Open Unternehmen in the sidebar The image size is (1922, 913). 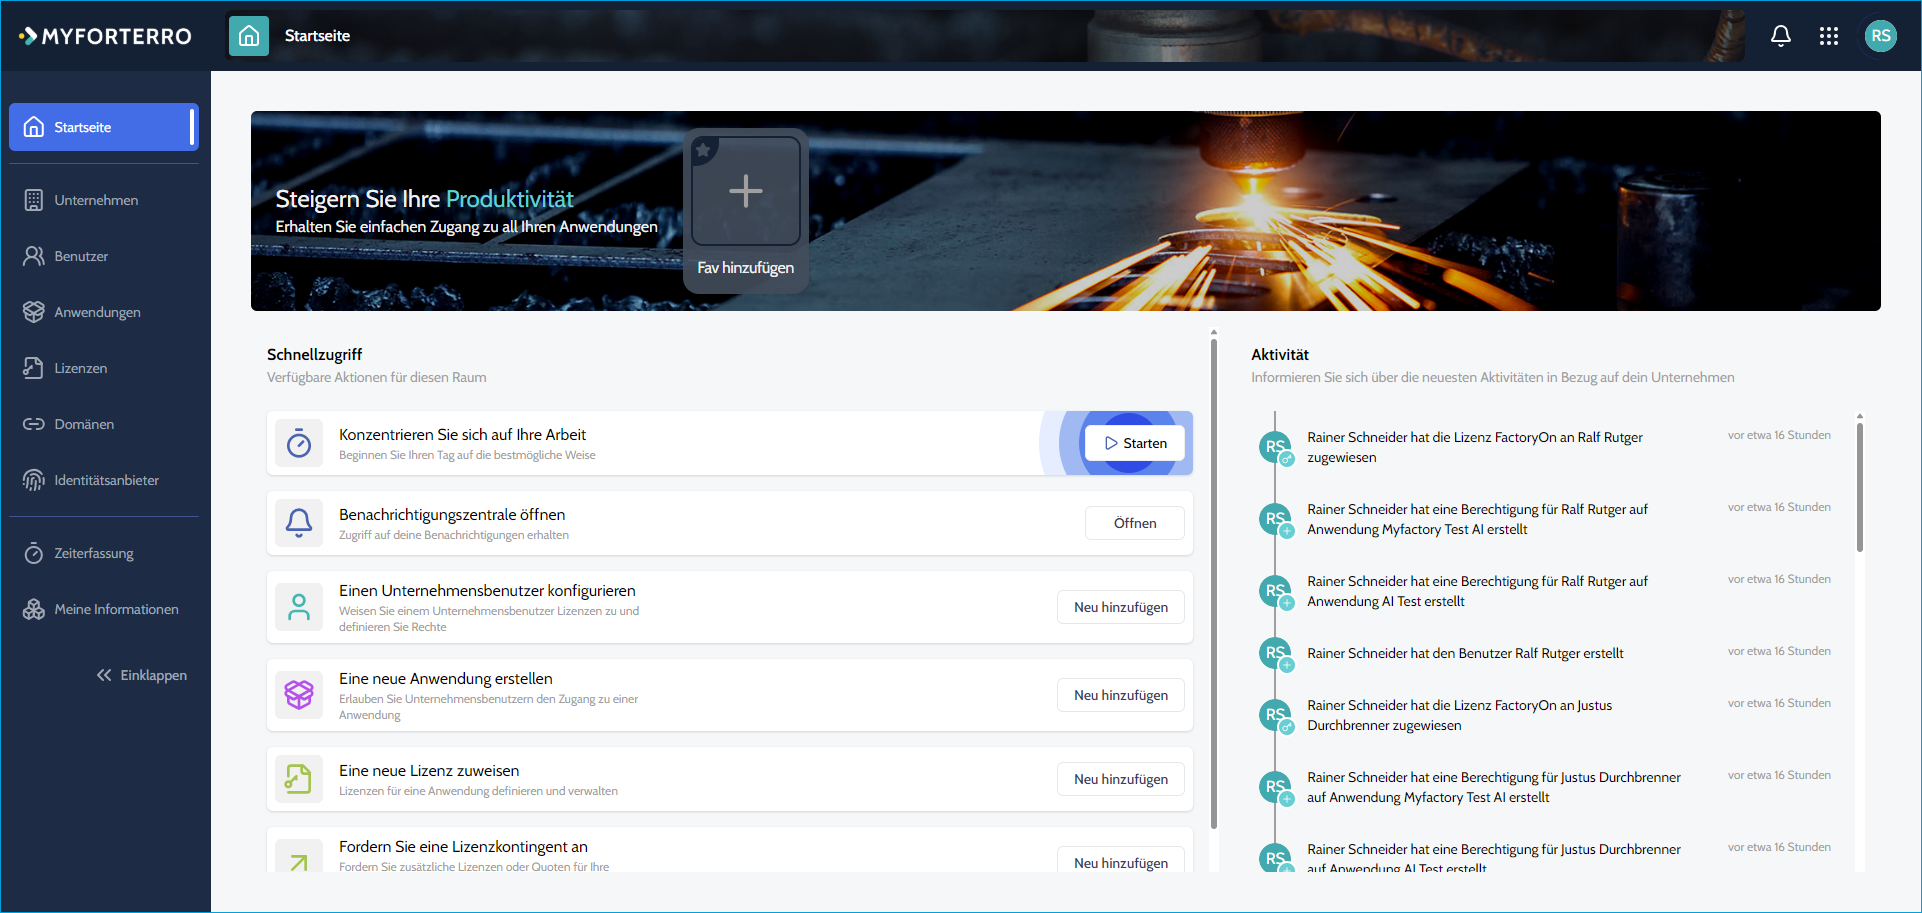(104, 200)
